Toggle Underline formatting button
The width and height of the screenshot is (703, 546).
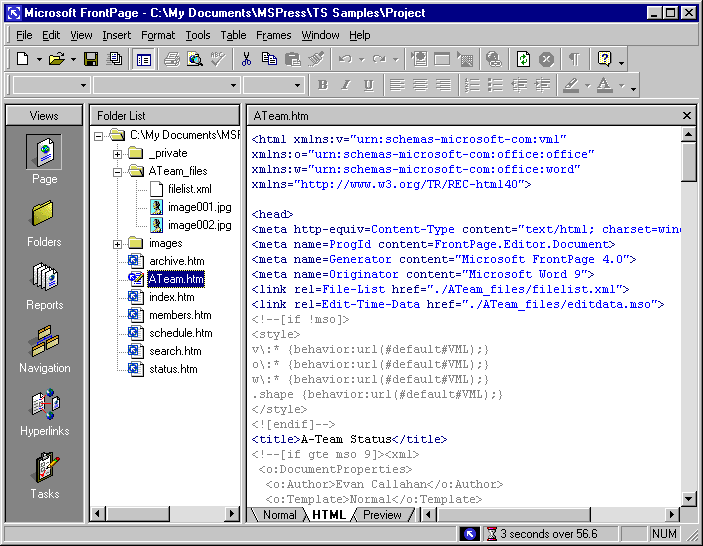369,85
